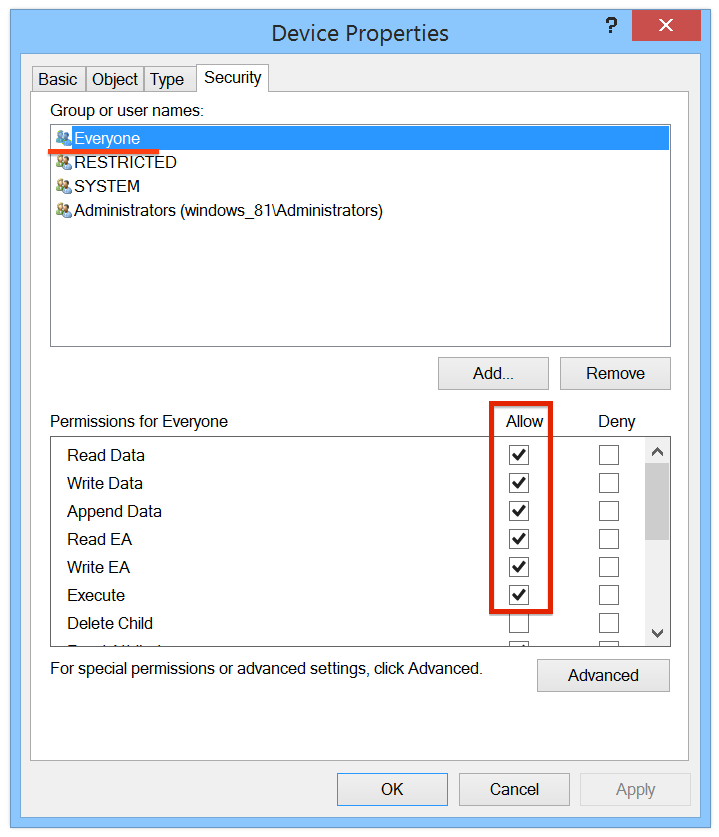Image resolution: width=719 pixels, height=837 pixels.
Task: Uncheck Allow for Read Data
Action: point(518,455)
